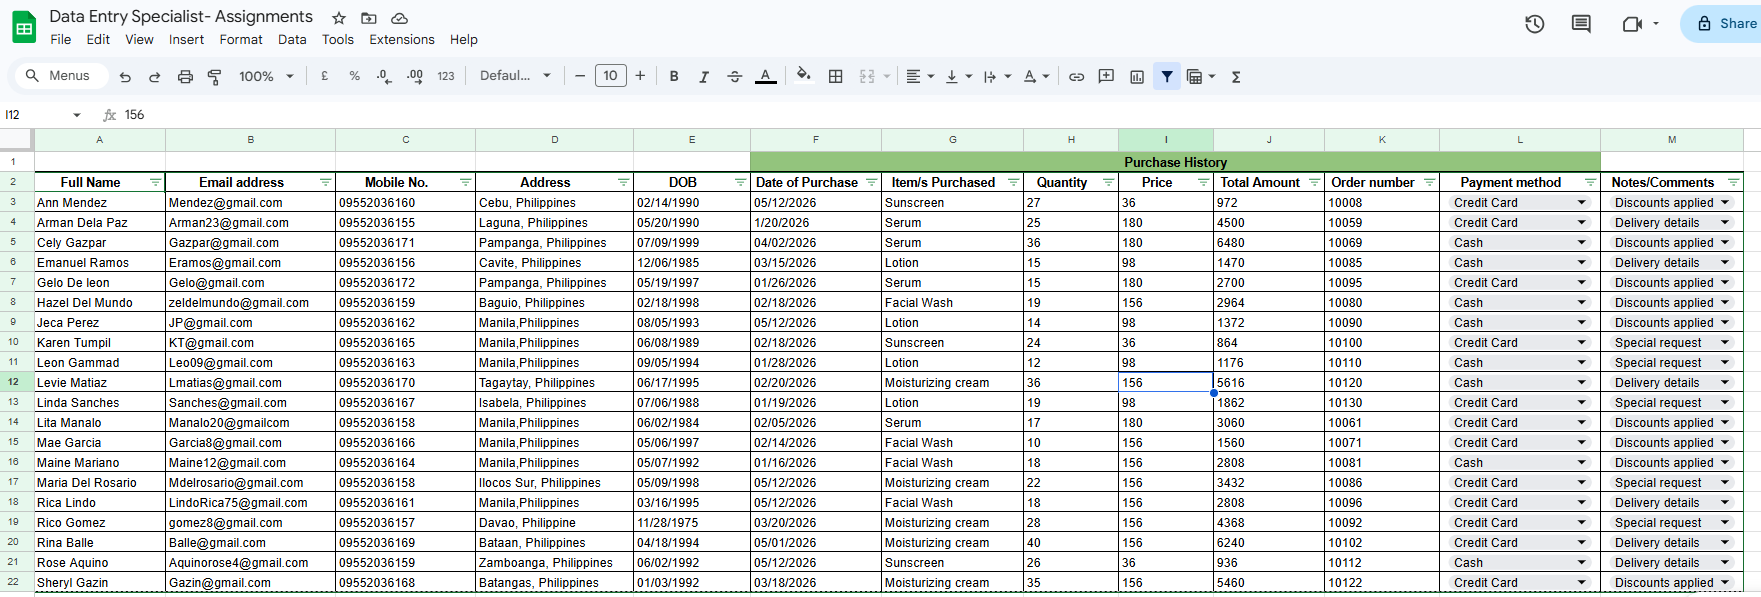The width and height of the screenshot is (1761, 597).
Task: Click the Undo icon in toolbar
Action: (x=125, y=76)
